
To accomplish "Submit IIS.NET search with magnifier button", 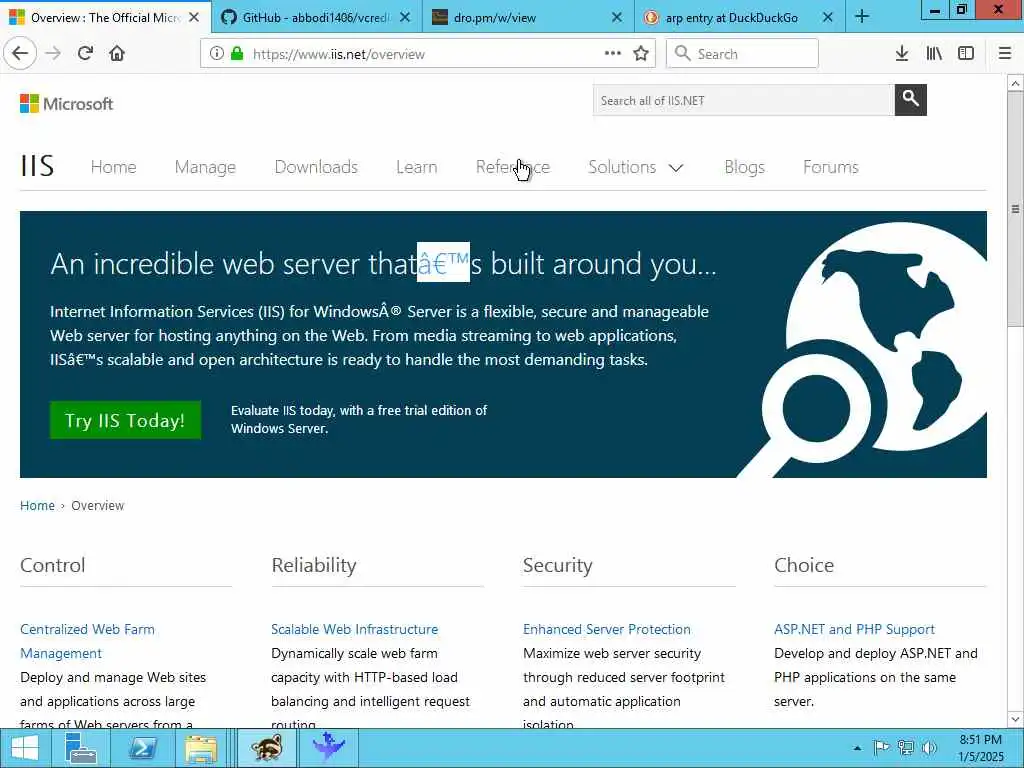I will click(910, 100).
